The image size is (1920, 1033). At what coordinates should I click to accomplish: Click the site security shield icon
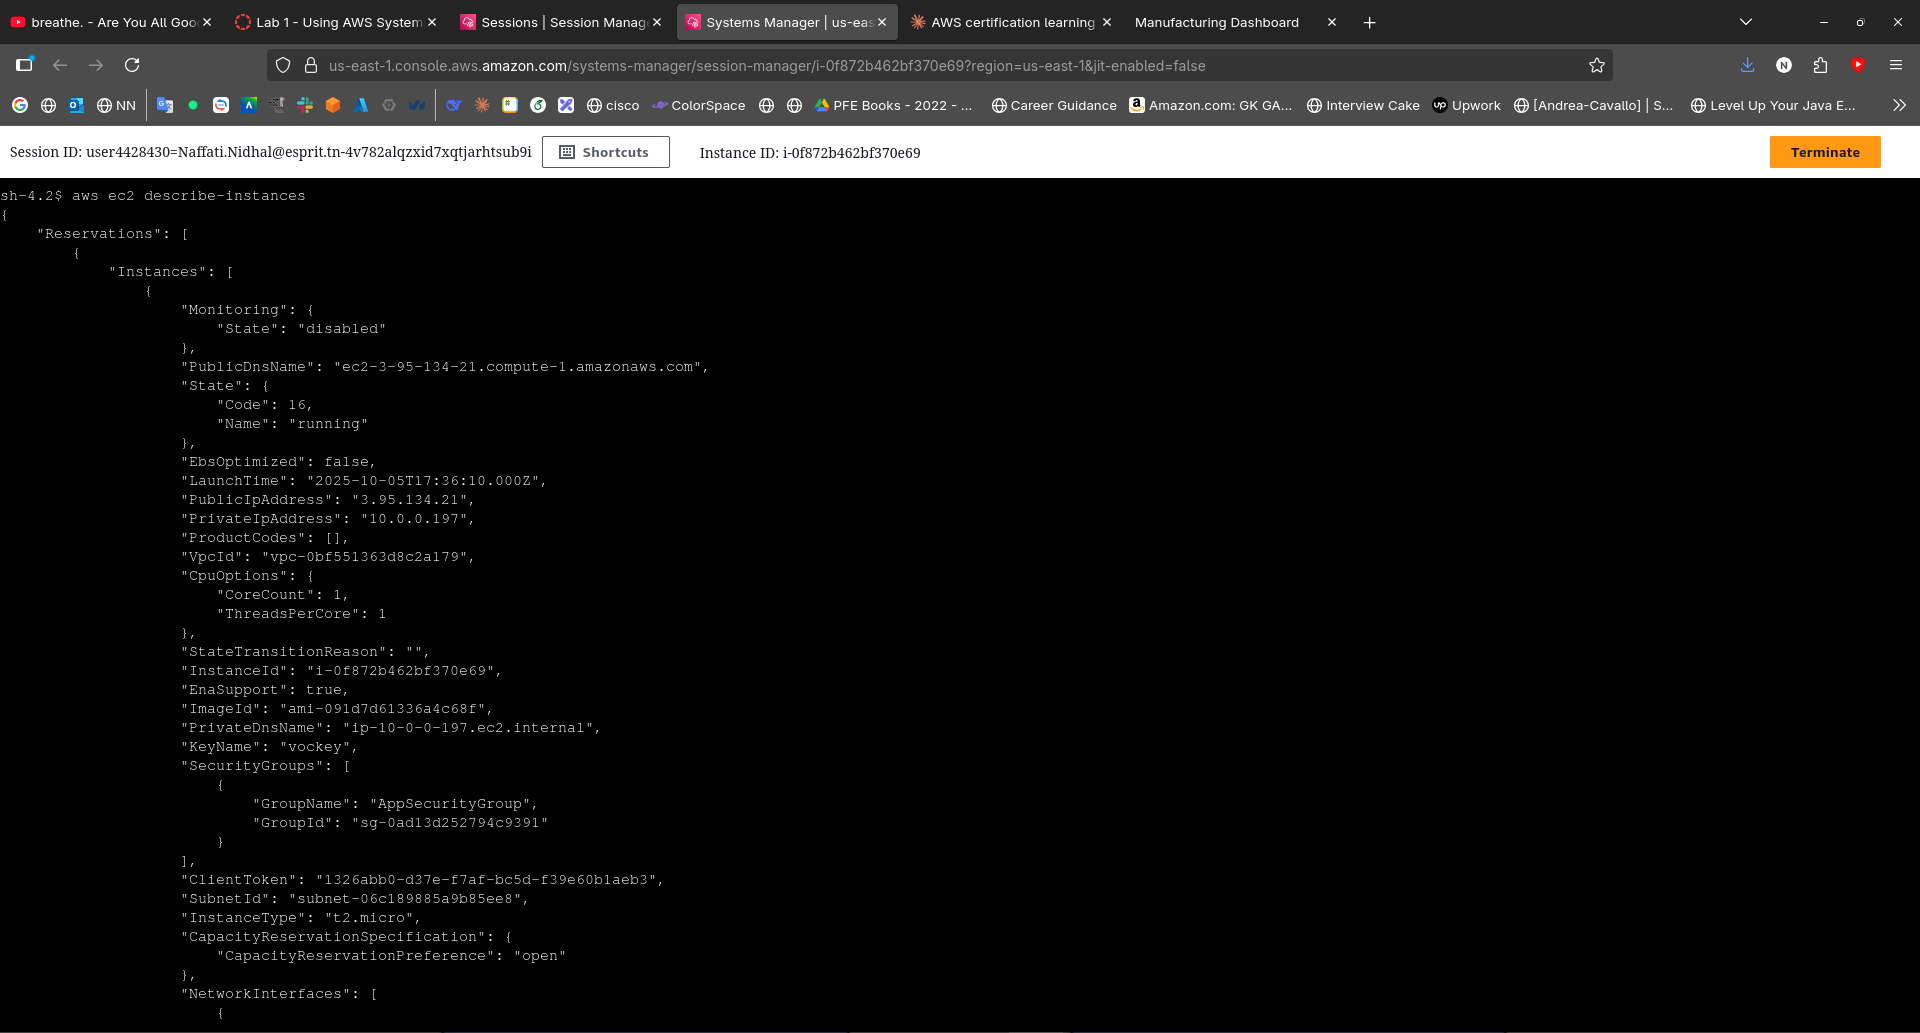pos(283,65)
